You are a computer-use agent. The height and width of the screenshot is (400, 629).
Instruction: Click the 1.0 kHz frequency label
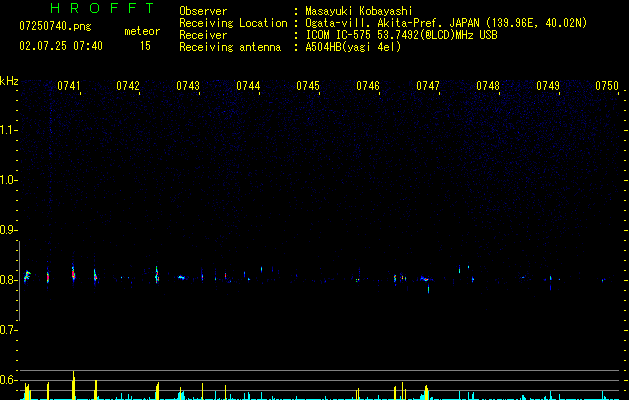tap(8, 180)
